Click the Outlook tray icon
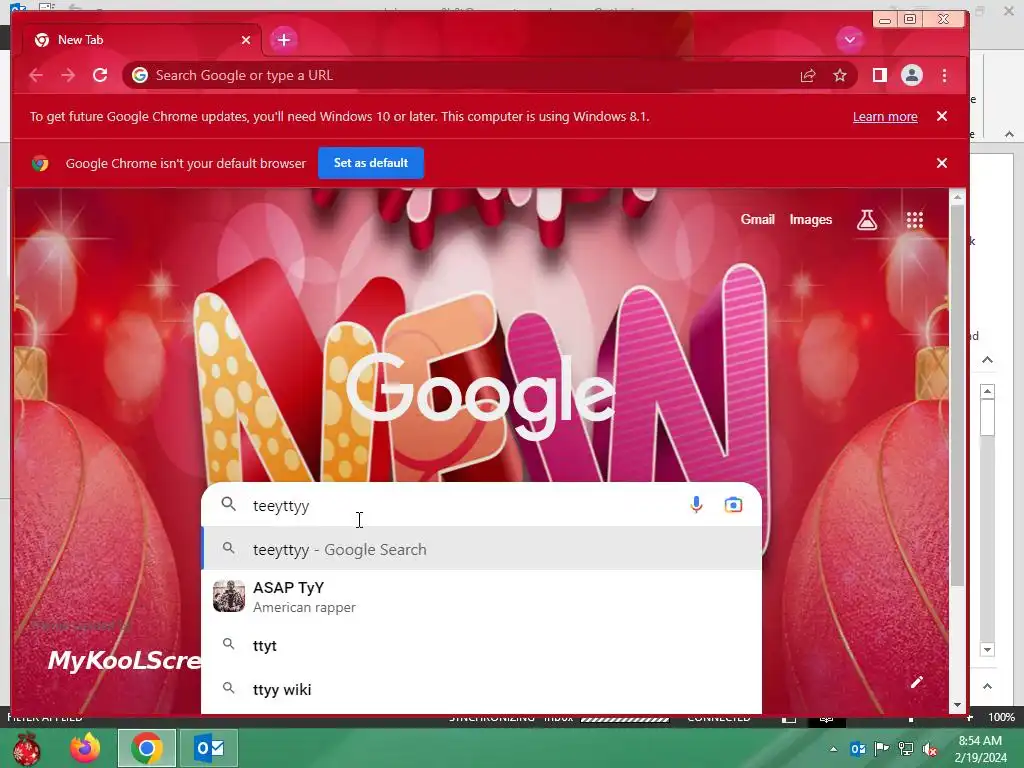This screenshot has height=768, width=1024. point(857,749)
